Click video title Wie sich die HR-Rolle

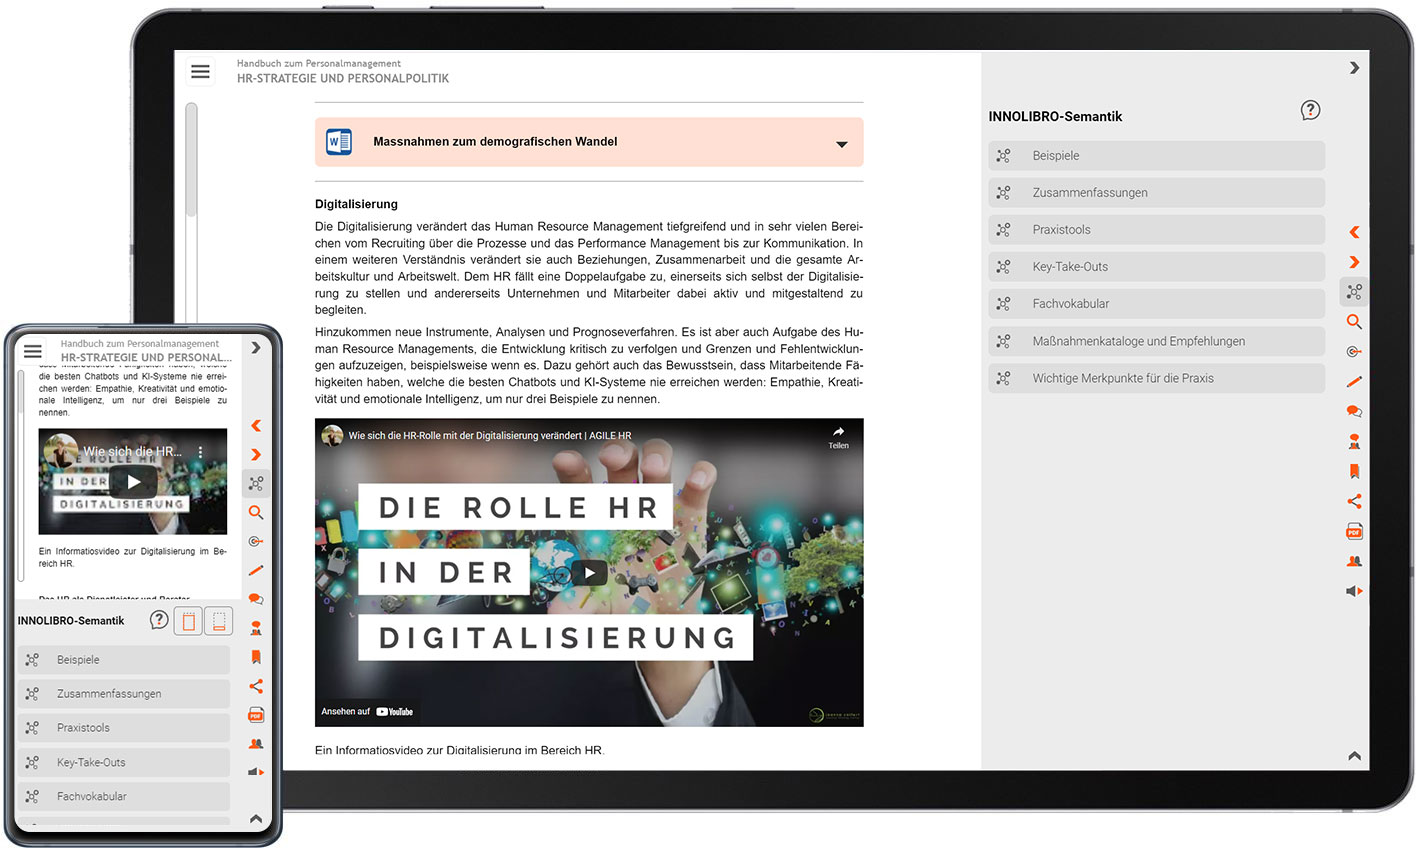(490, 436)
